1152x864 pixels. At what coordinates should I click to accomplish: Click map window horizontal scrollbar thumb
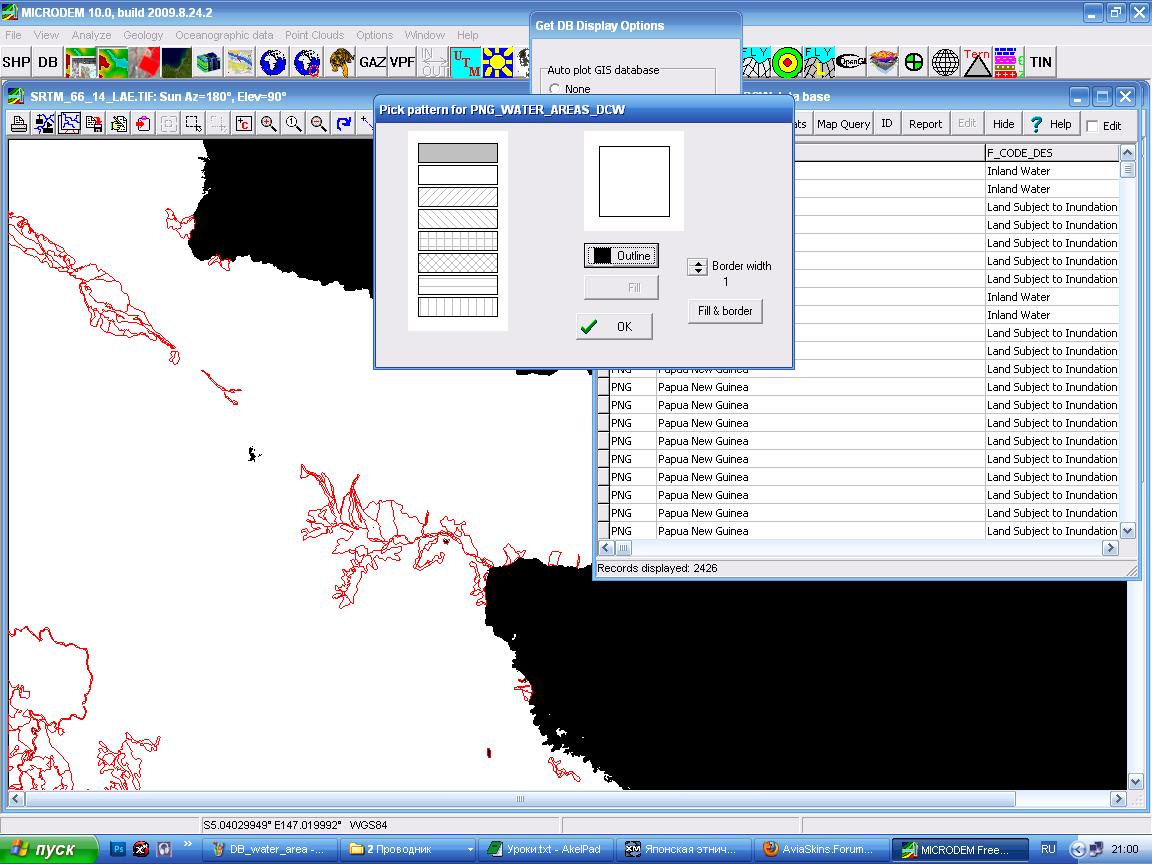click(x=520, y=799)
